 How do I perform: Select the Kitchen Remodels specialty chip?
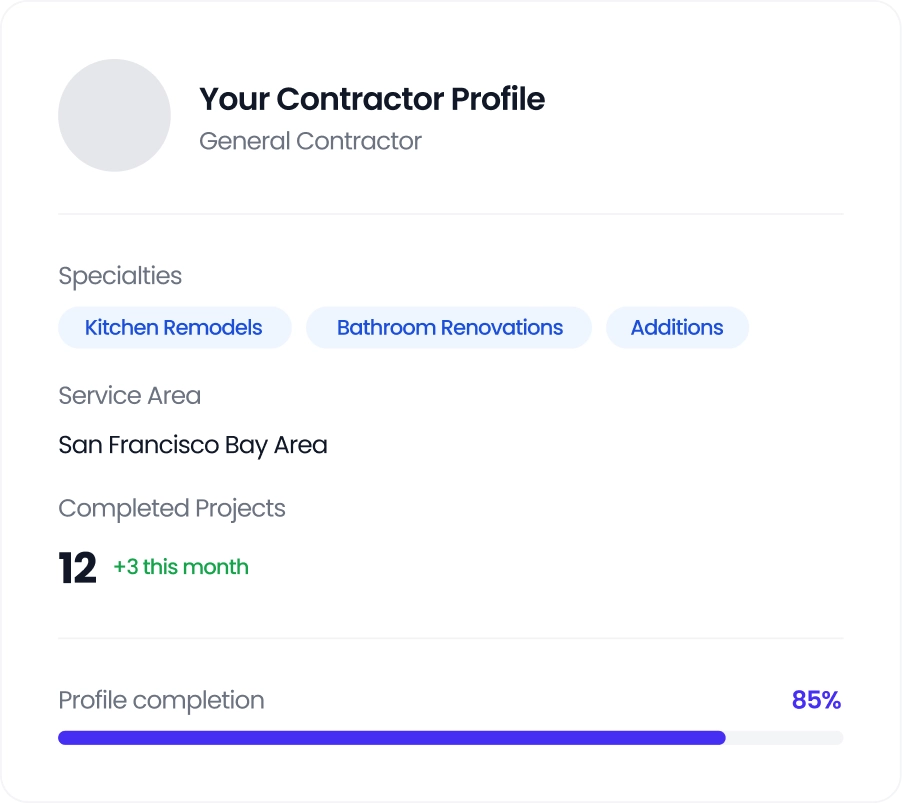click(174, 327)
